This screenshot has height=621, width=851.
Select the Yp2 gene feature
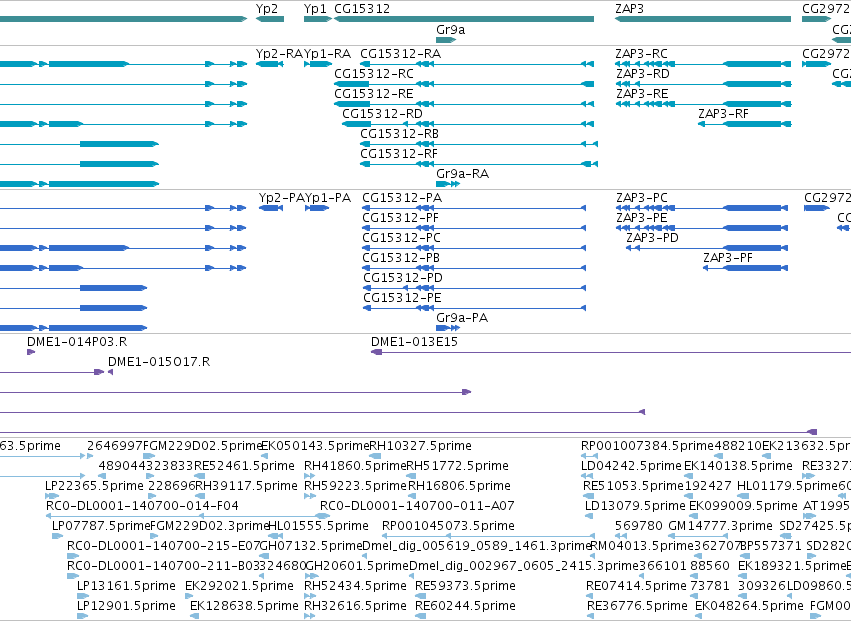coord(270,19)
